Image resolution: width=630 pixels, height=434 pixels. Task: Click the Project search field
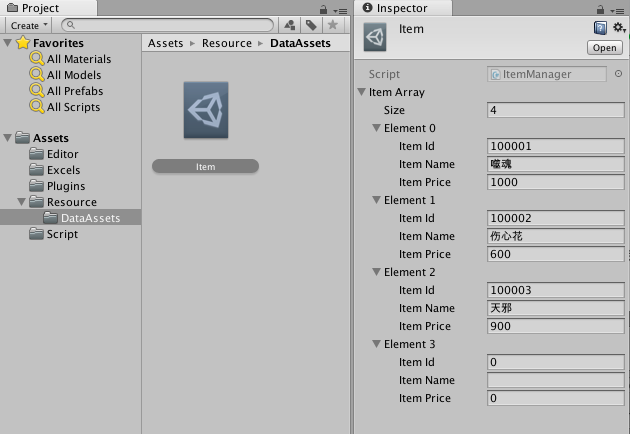(168, 25)
